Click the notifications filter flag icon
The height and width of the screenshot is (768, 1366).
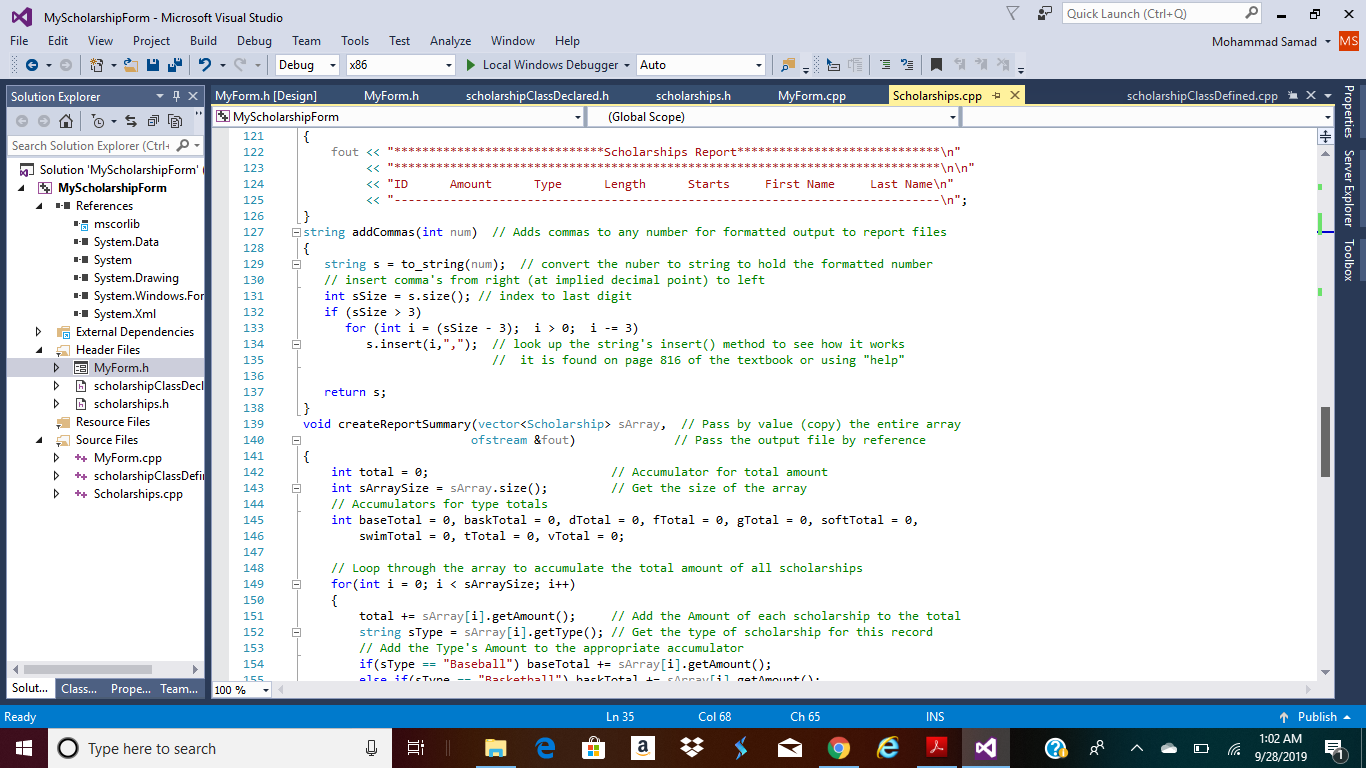tap(1013, 13)
